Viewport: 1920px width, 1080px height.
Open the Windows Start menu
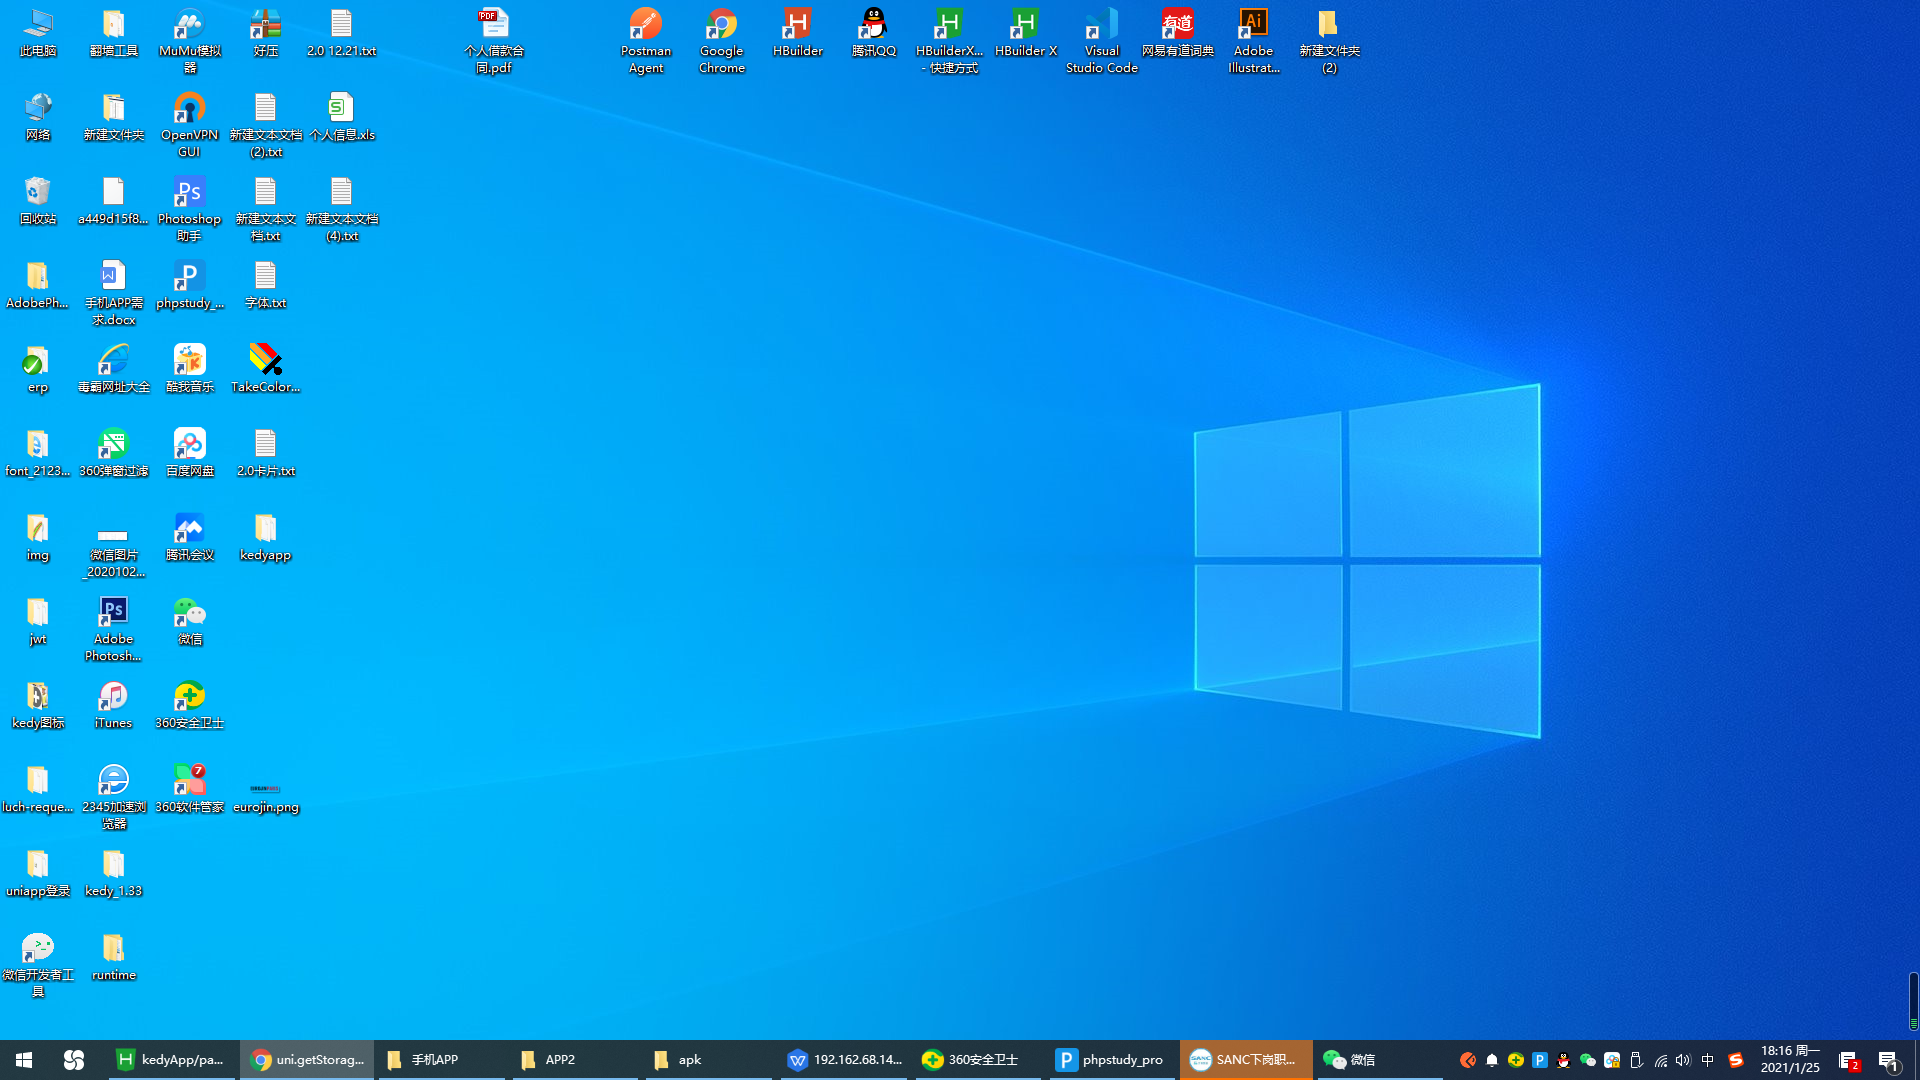tap(24, 1060)
